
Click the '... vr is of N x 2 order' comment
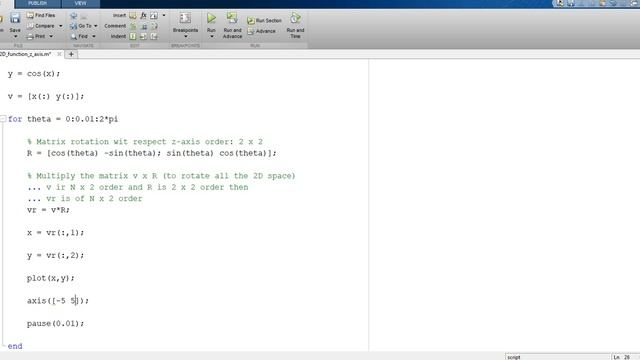click(84, 199)
